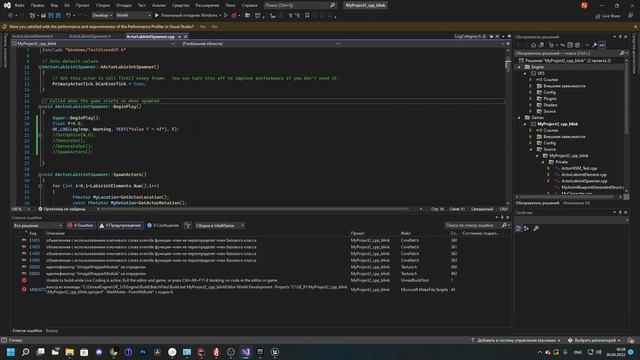
Task: Click the error list filter funnel icon
Action: pyautogui.click(x=188, y=225)
